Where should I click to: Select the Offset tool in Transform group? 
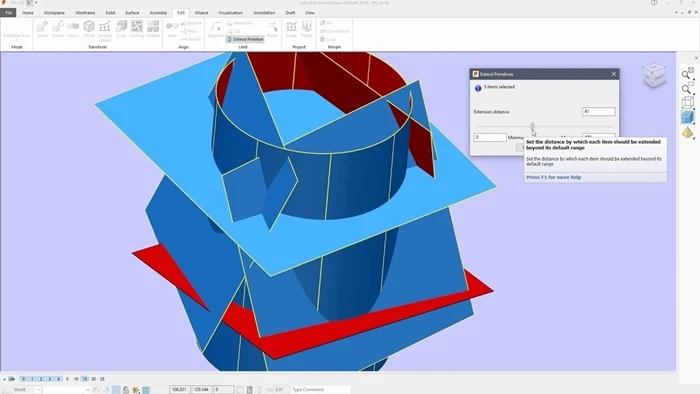tap(89, 29)
